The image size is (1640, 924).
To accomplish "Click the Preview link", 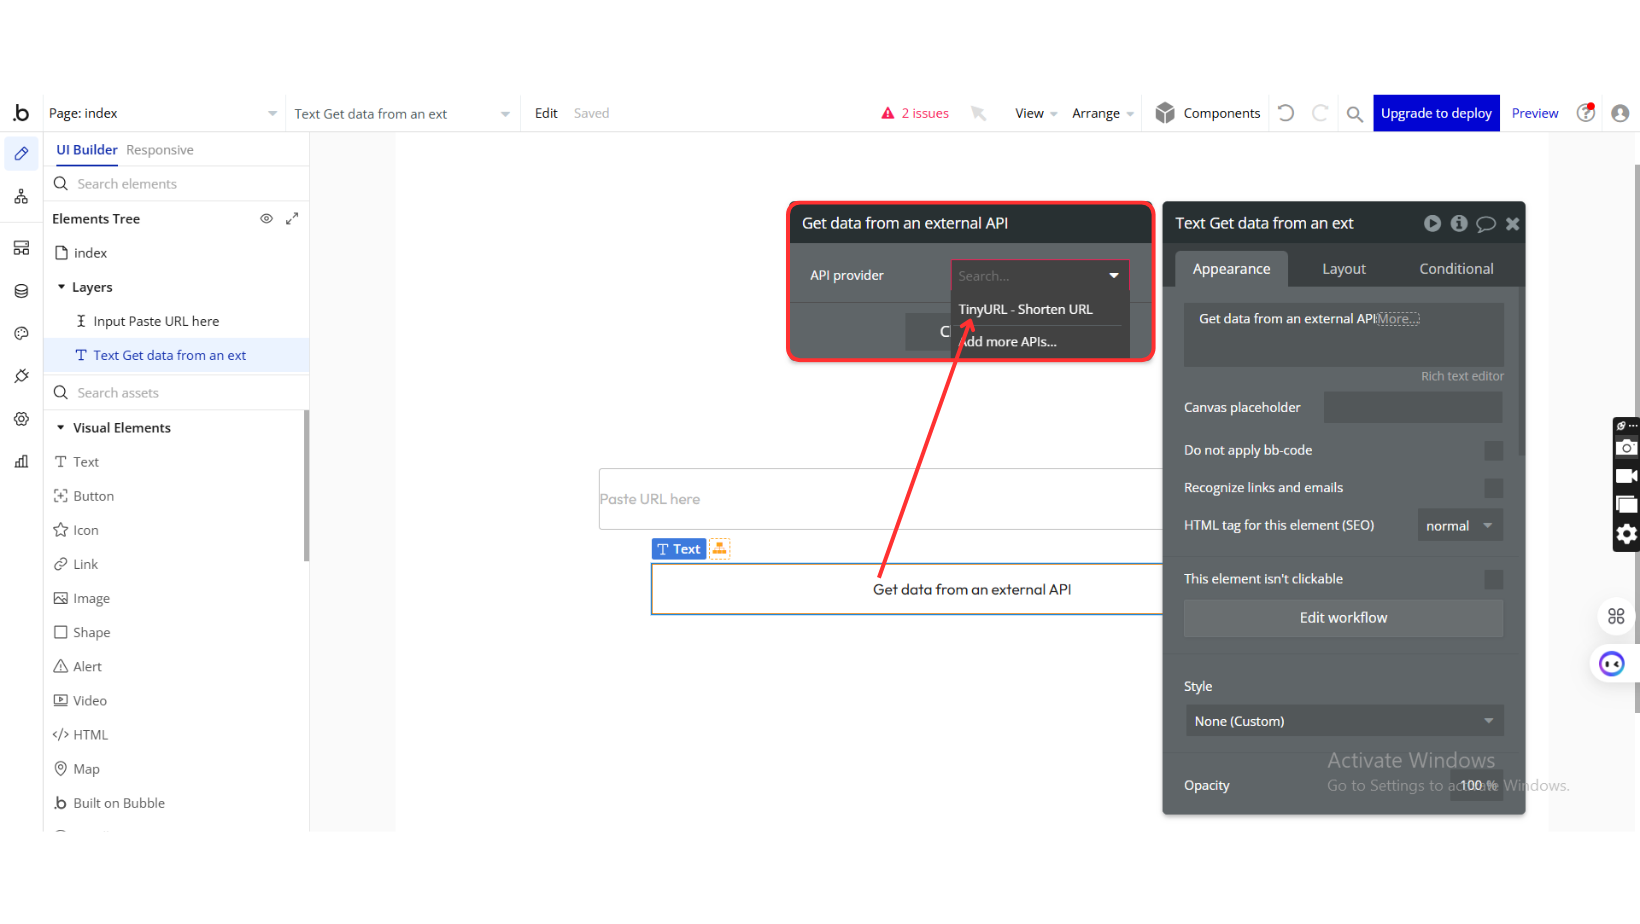I will (1535, 113).
